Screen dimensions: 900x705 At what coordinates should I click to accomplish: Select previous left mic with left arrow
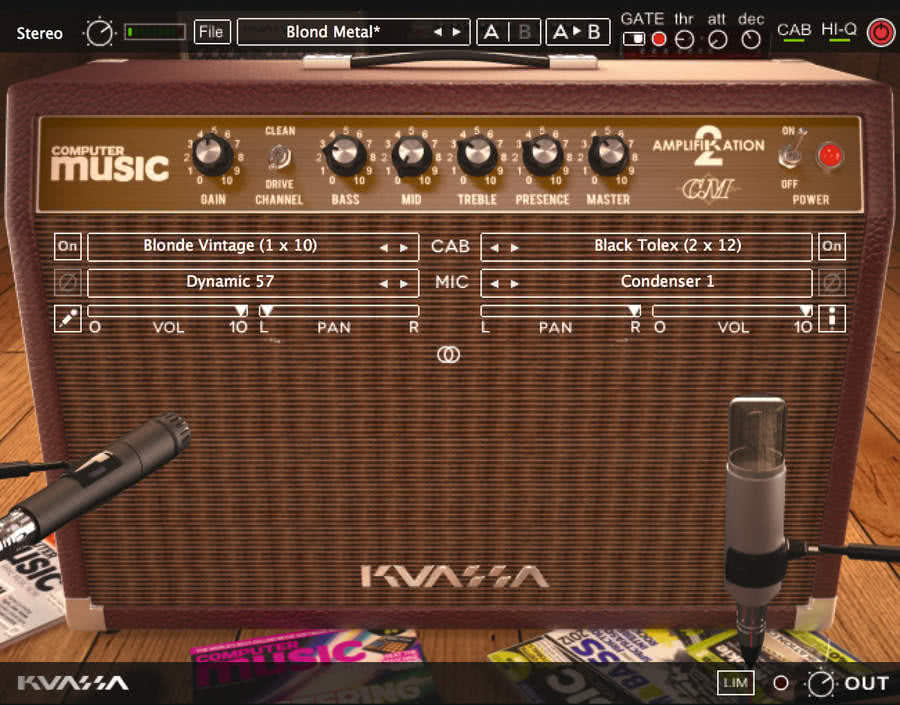coord(384,284)
